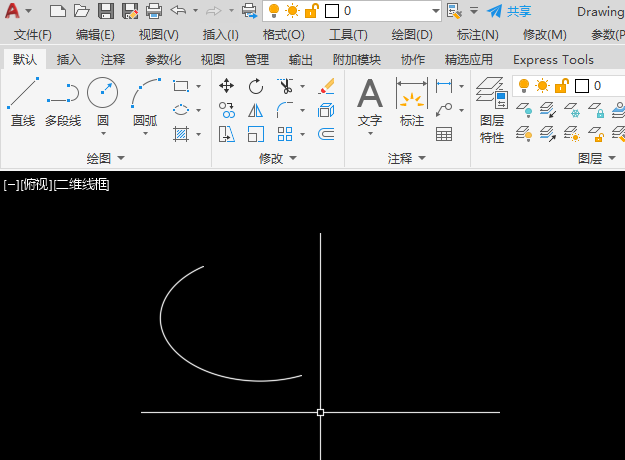Activate the Hatch tool
This screenshot has height=460, width=625.
181,134
